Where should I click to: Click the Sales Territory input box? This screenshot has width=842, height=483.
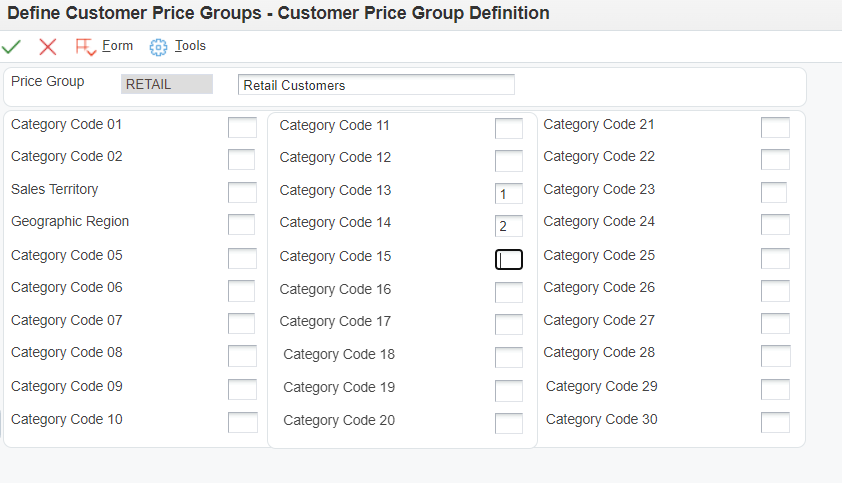coord(242,192)
